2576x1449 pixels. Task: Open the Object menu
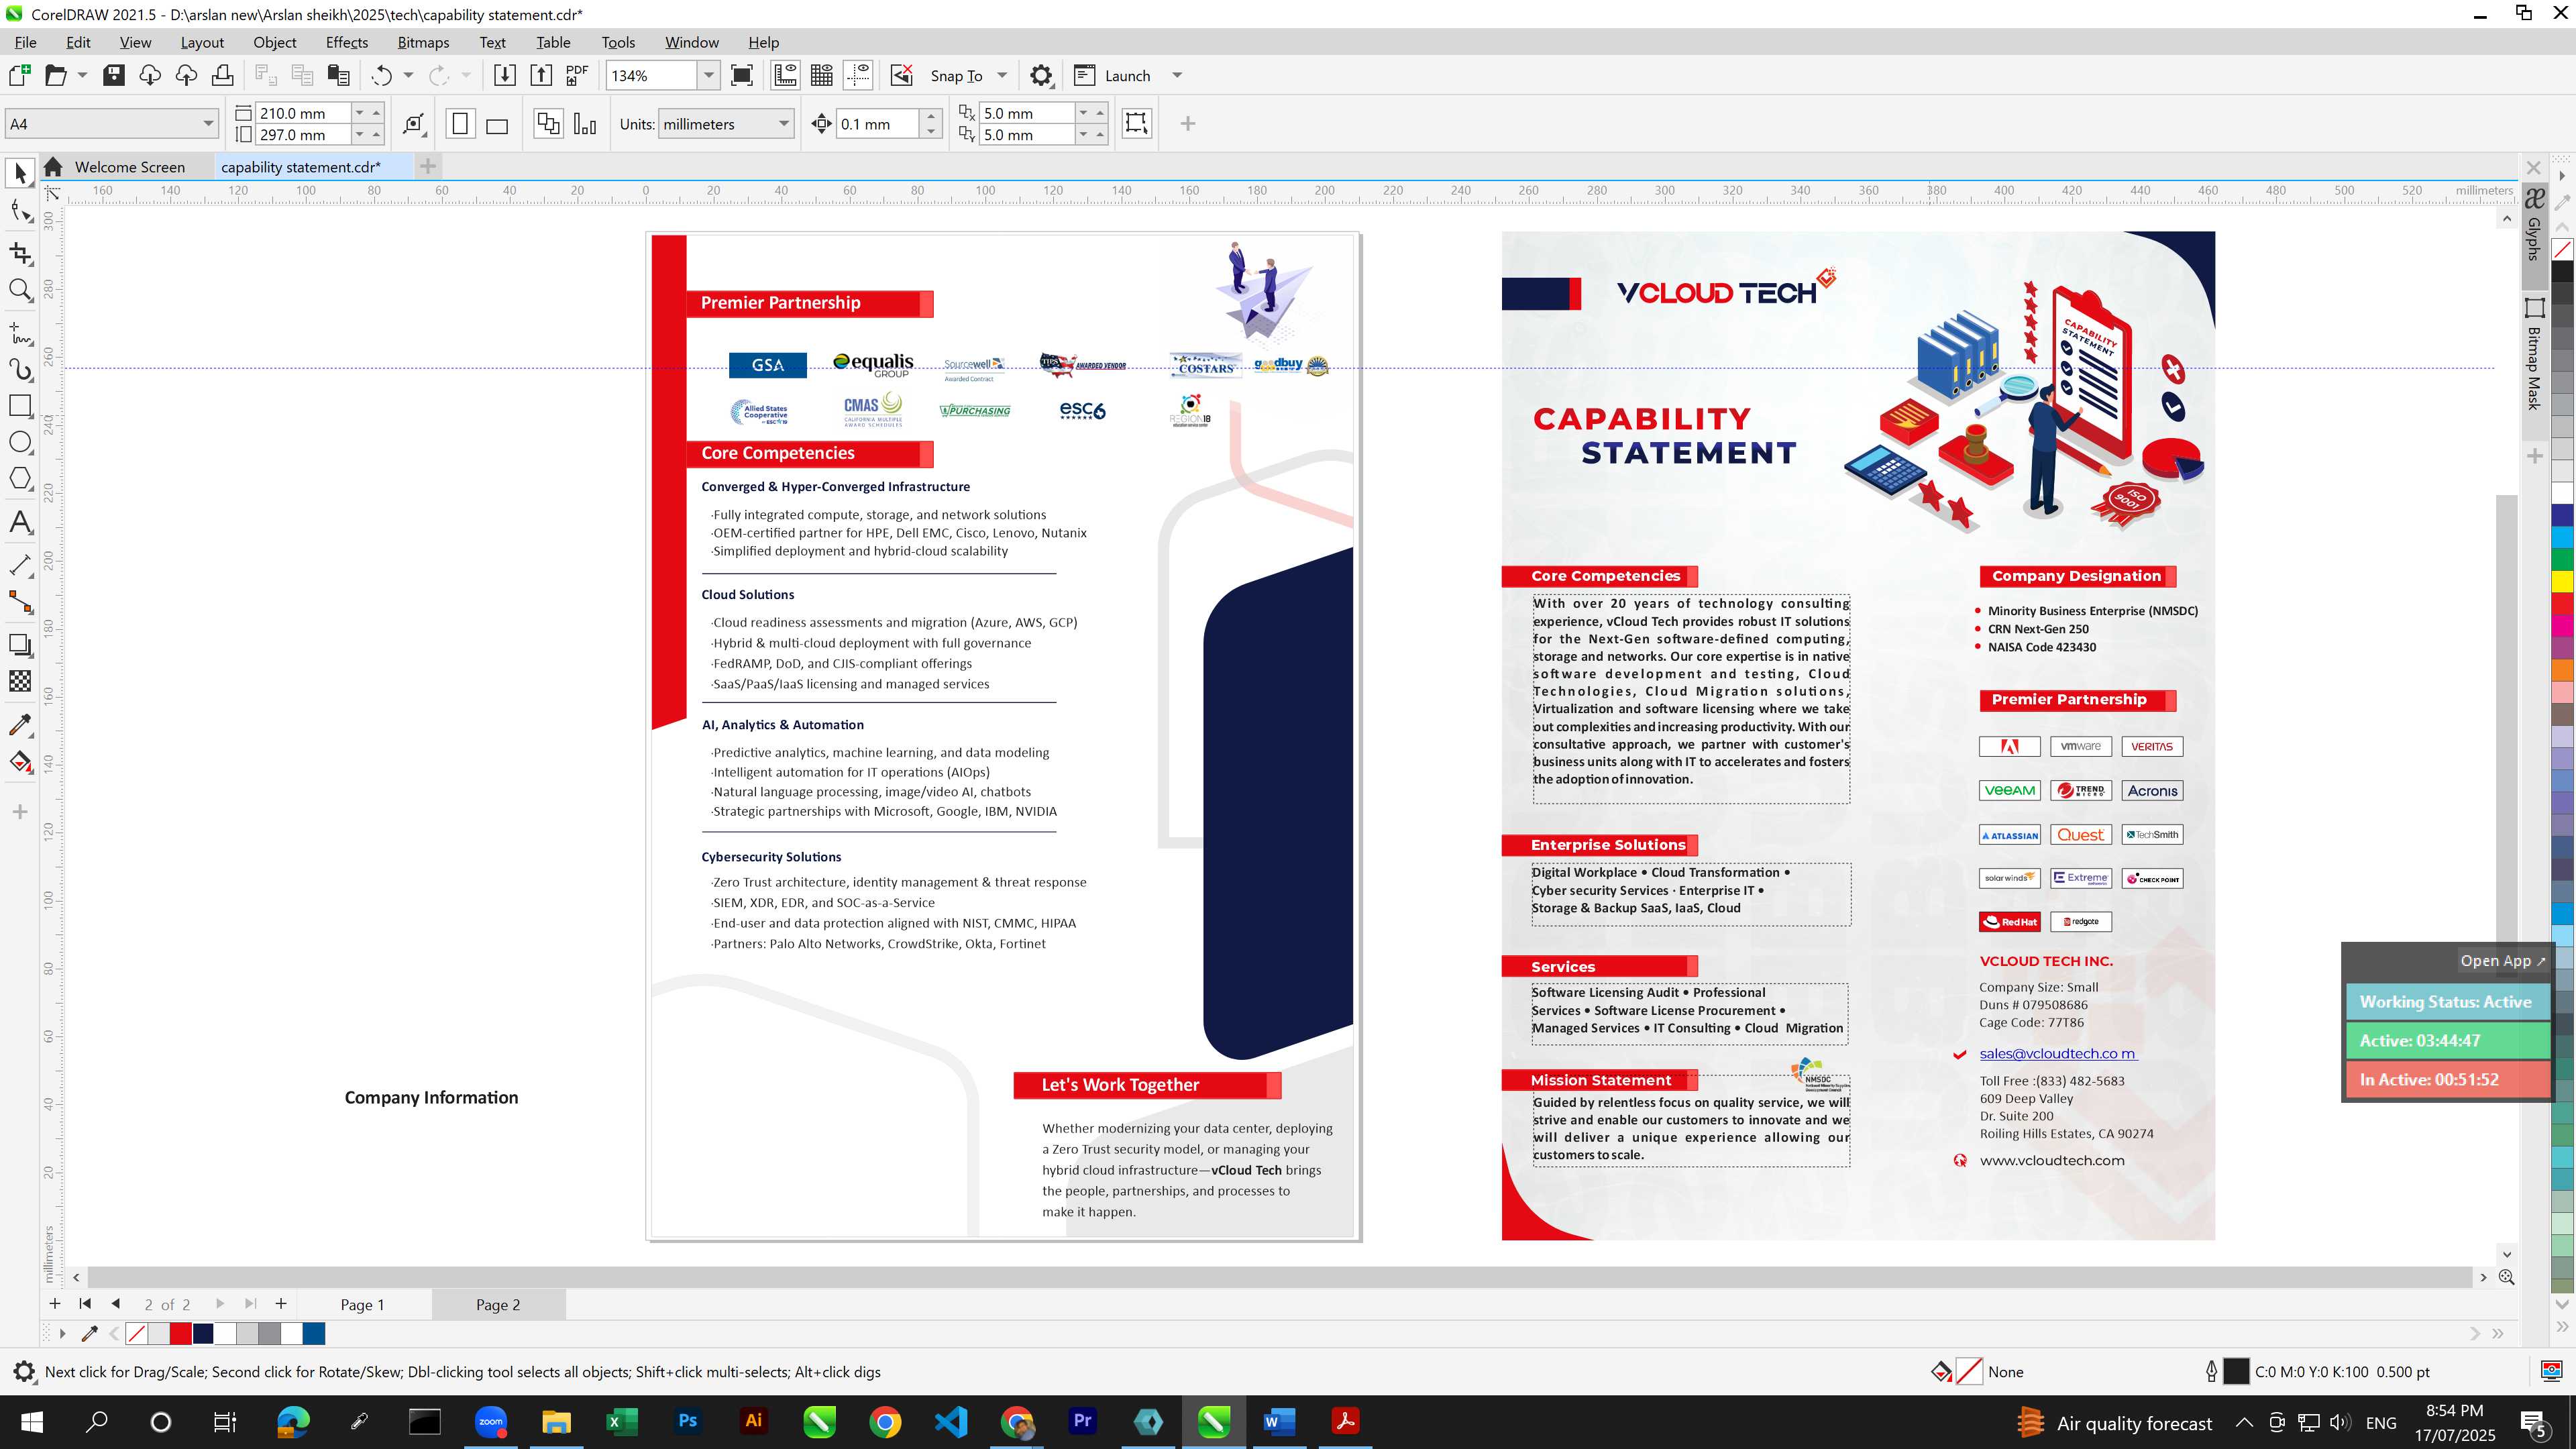tap(274, 42)
